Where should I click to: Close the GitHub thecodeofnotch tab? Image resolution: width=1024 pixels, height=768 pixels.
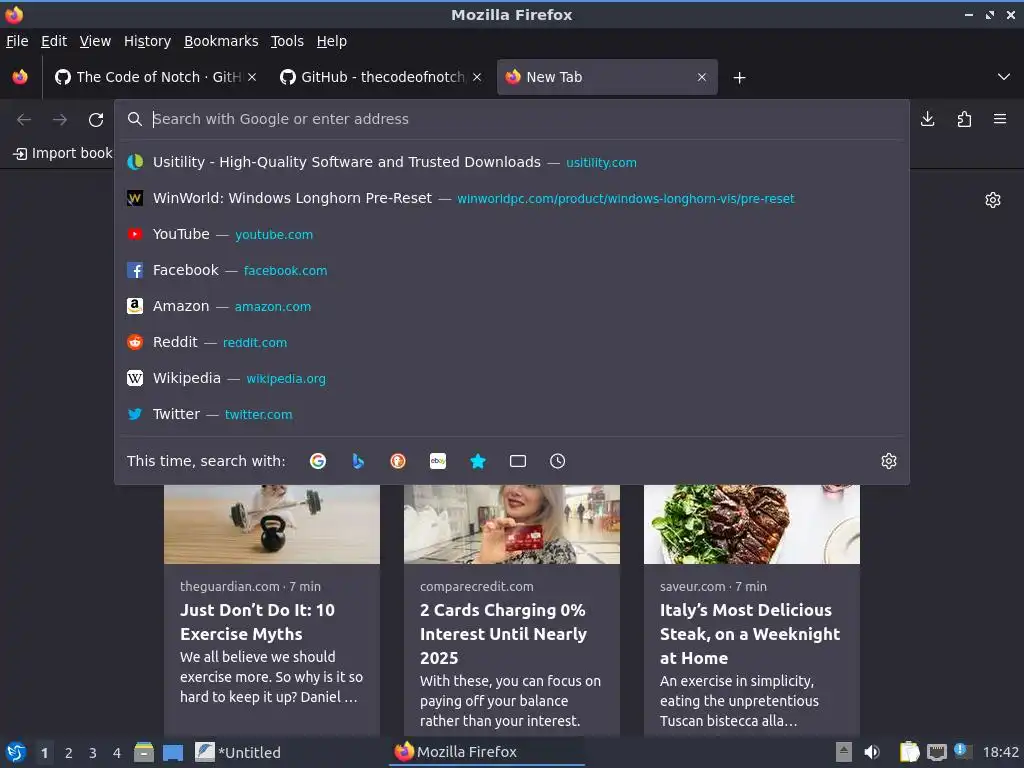(477, 77)
